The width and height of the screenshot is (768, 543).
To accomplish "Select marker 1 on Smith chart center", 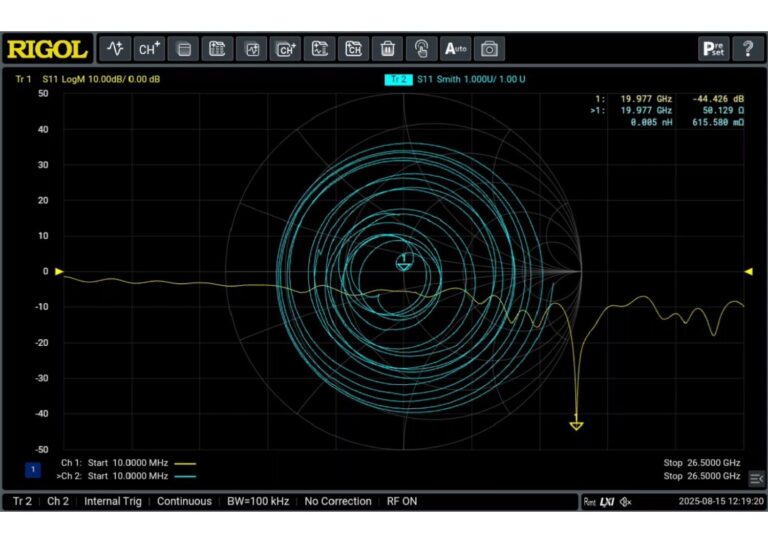I will coord(404,262).
